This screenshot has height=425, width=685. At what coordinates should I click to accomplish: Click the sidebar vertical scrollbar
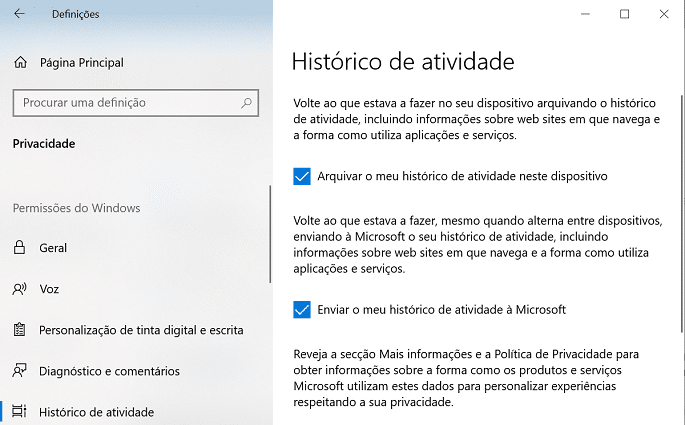pos(270,234)
